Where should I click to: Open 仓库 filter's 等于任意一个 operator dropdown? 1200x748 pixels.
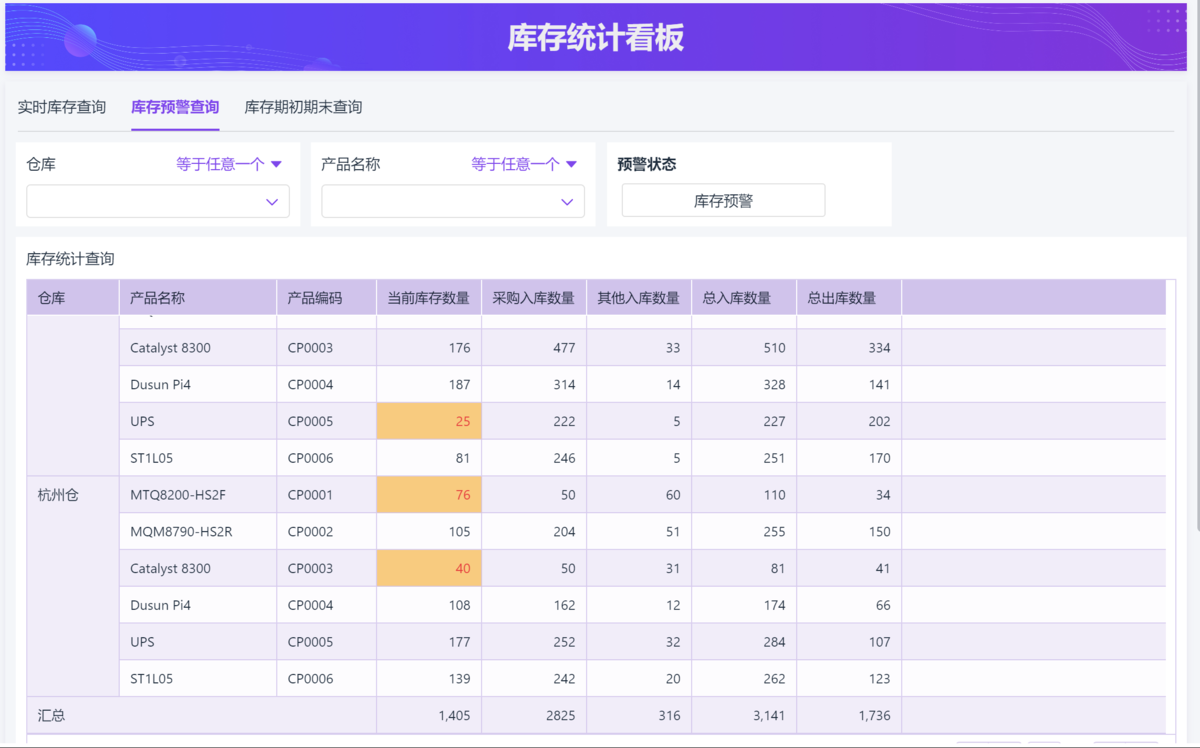[x=229, y=164]
